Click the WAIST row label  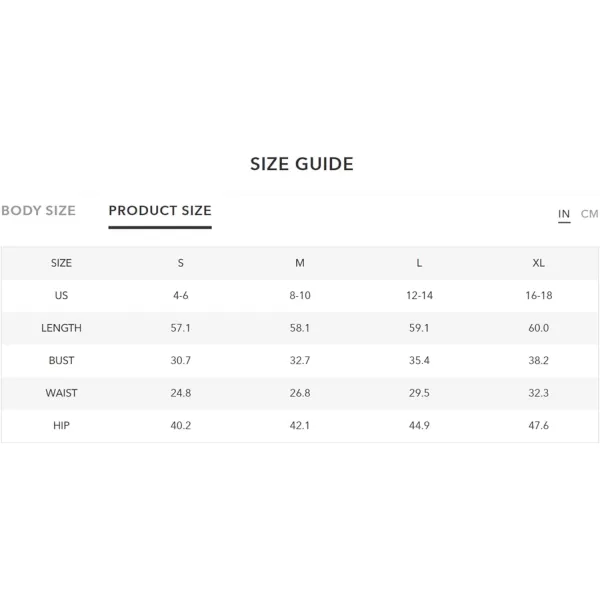(61, 393)
